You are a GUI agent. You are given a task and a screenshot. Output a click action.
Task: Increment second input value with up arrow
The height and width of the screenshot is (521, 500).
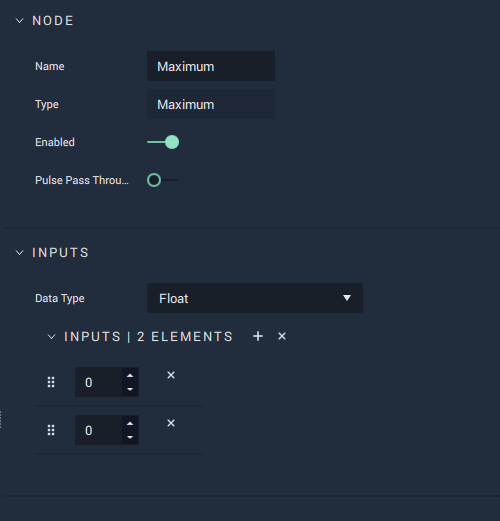(130, 424)
